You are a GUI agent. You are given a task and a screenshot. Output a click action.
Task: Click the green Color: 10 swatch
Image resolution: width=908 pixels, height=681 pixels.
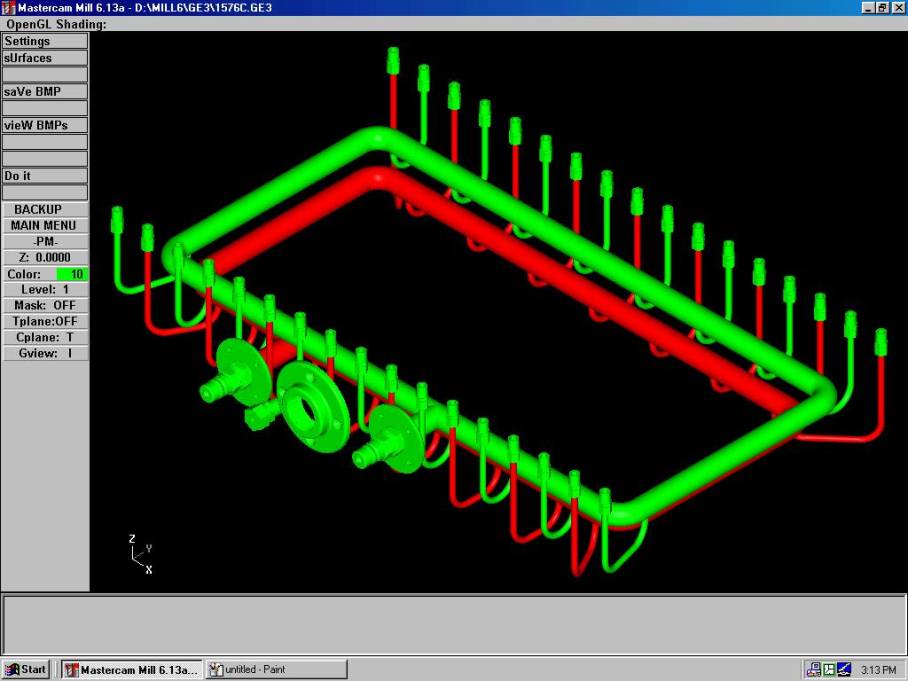tap(69, 273)
